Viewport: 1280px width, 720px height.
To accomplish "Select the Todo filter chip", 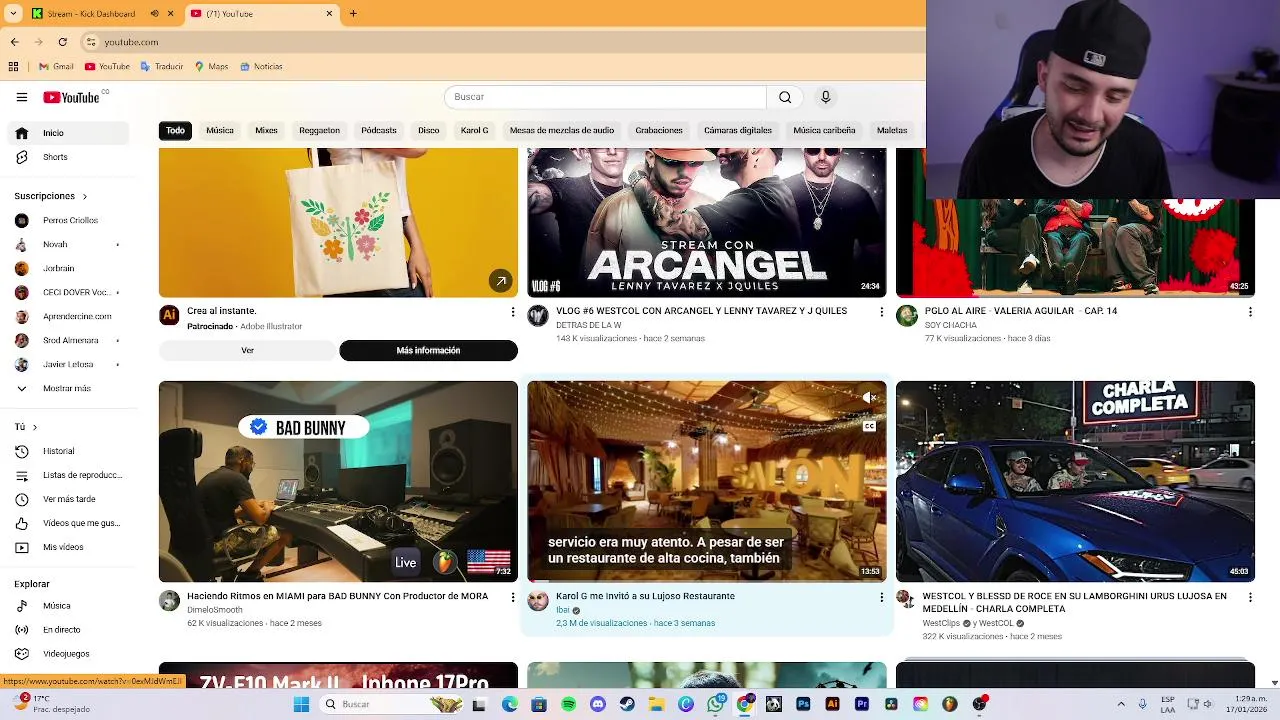I will (175, 131).
